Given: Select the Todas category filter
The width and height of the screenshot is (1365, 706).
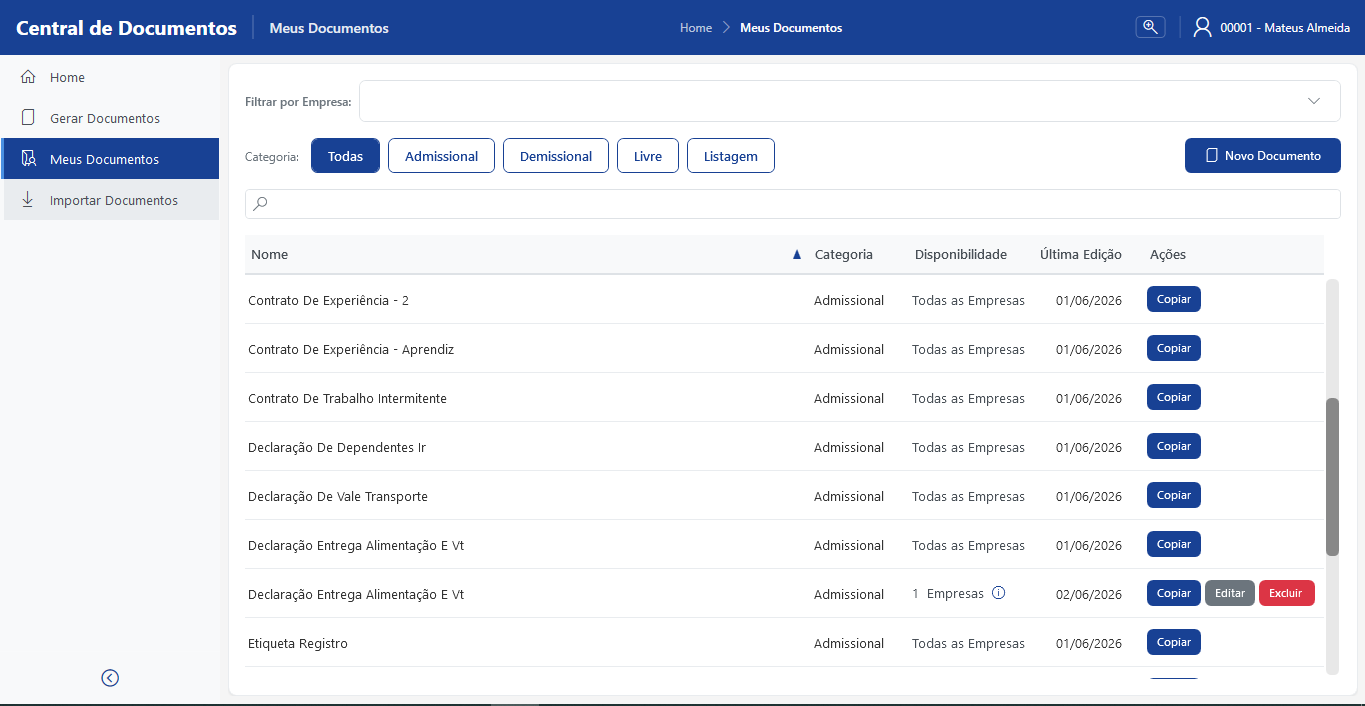Looking at the screenshot, I should [345, 156].
